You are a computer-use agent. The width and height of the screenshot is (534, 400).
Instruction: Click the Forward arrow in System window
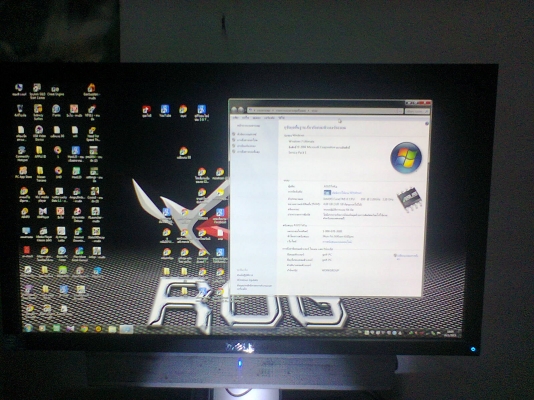(x=241, y=110)
